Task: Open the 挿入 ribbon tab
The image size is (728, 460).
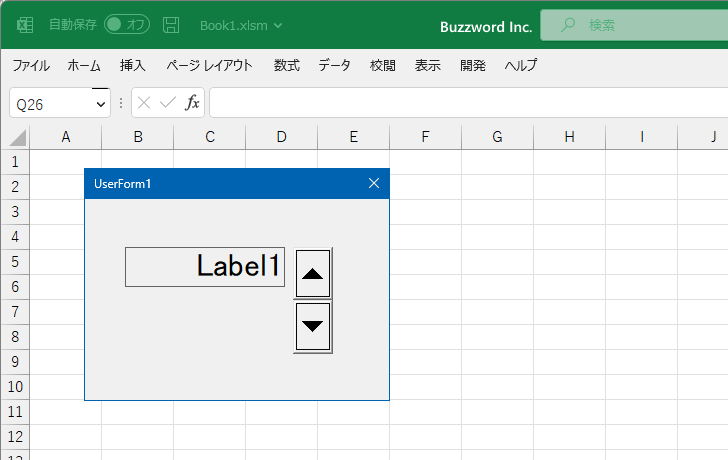Action: click(x=133, y=65)
